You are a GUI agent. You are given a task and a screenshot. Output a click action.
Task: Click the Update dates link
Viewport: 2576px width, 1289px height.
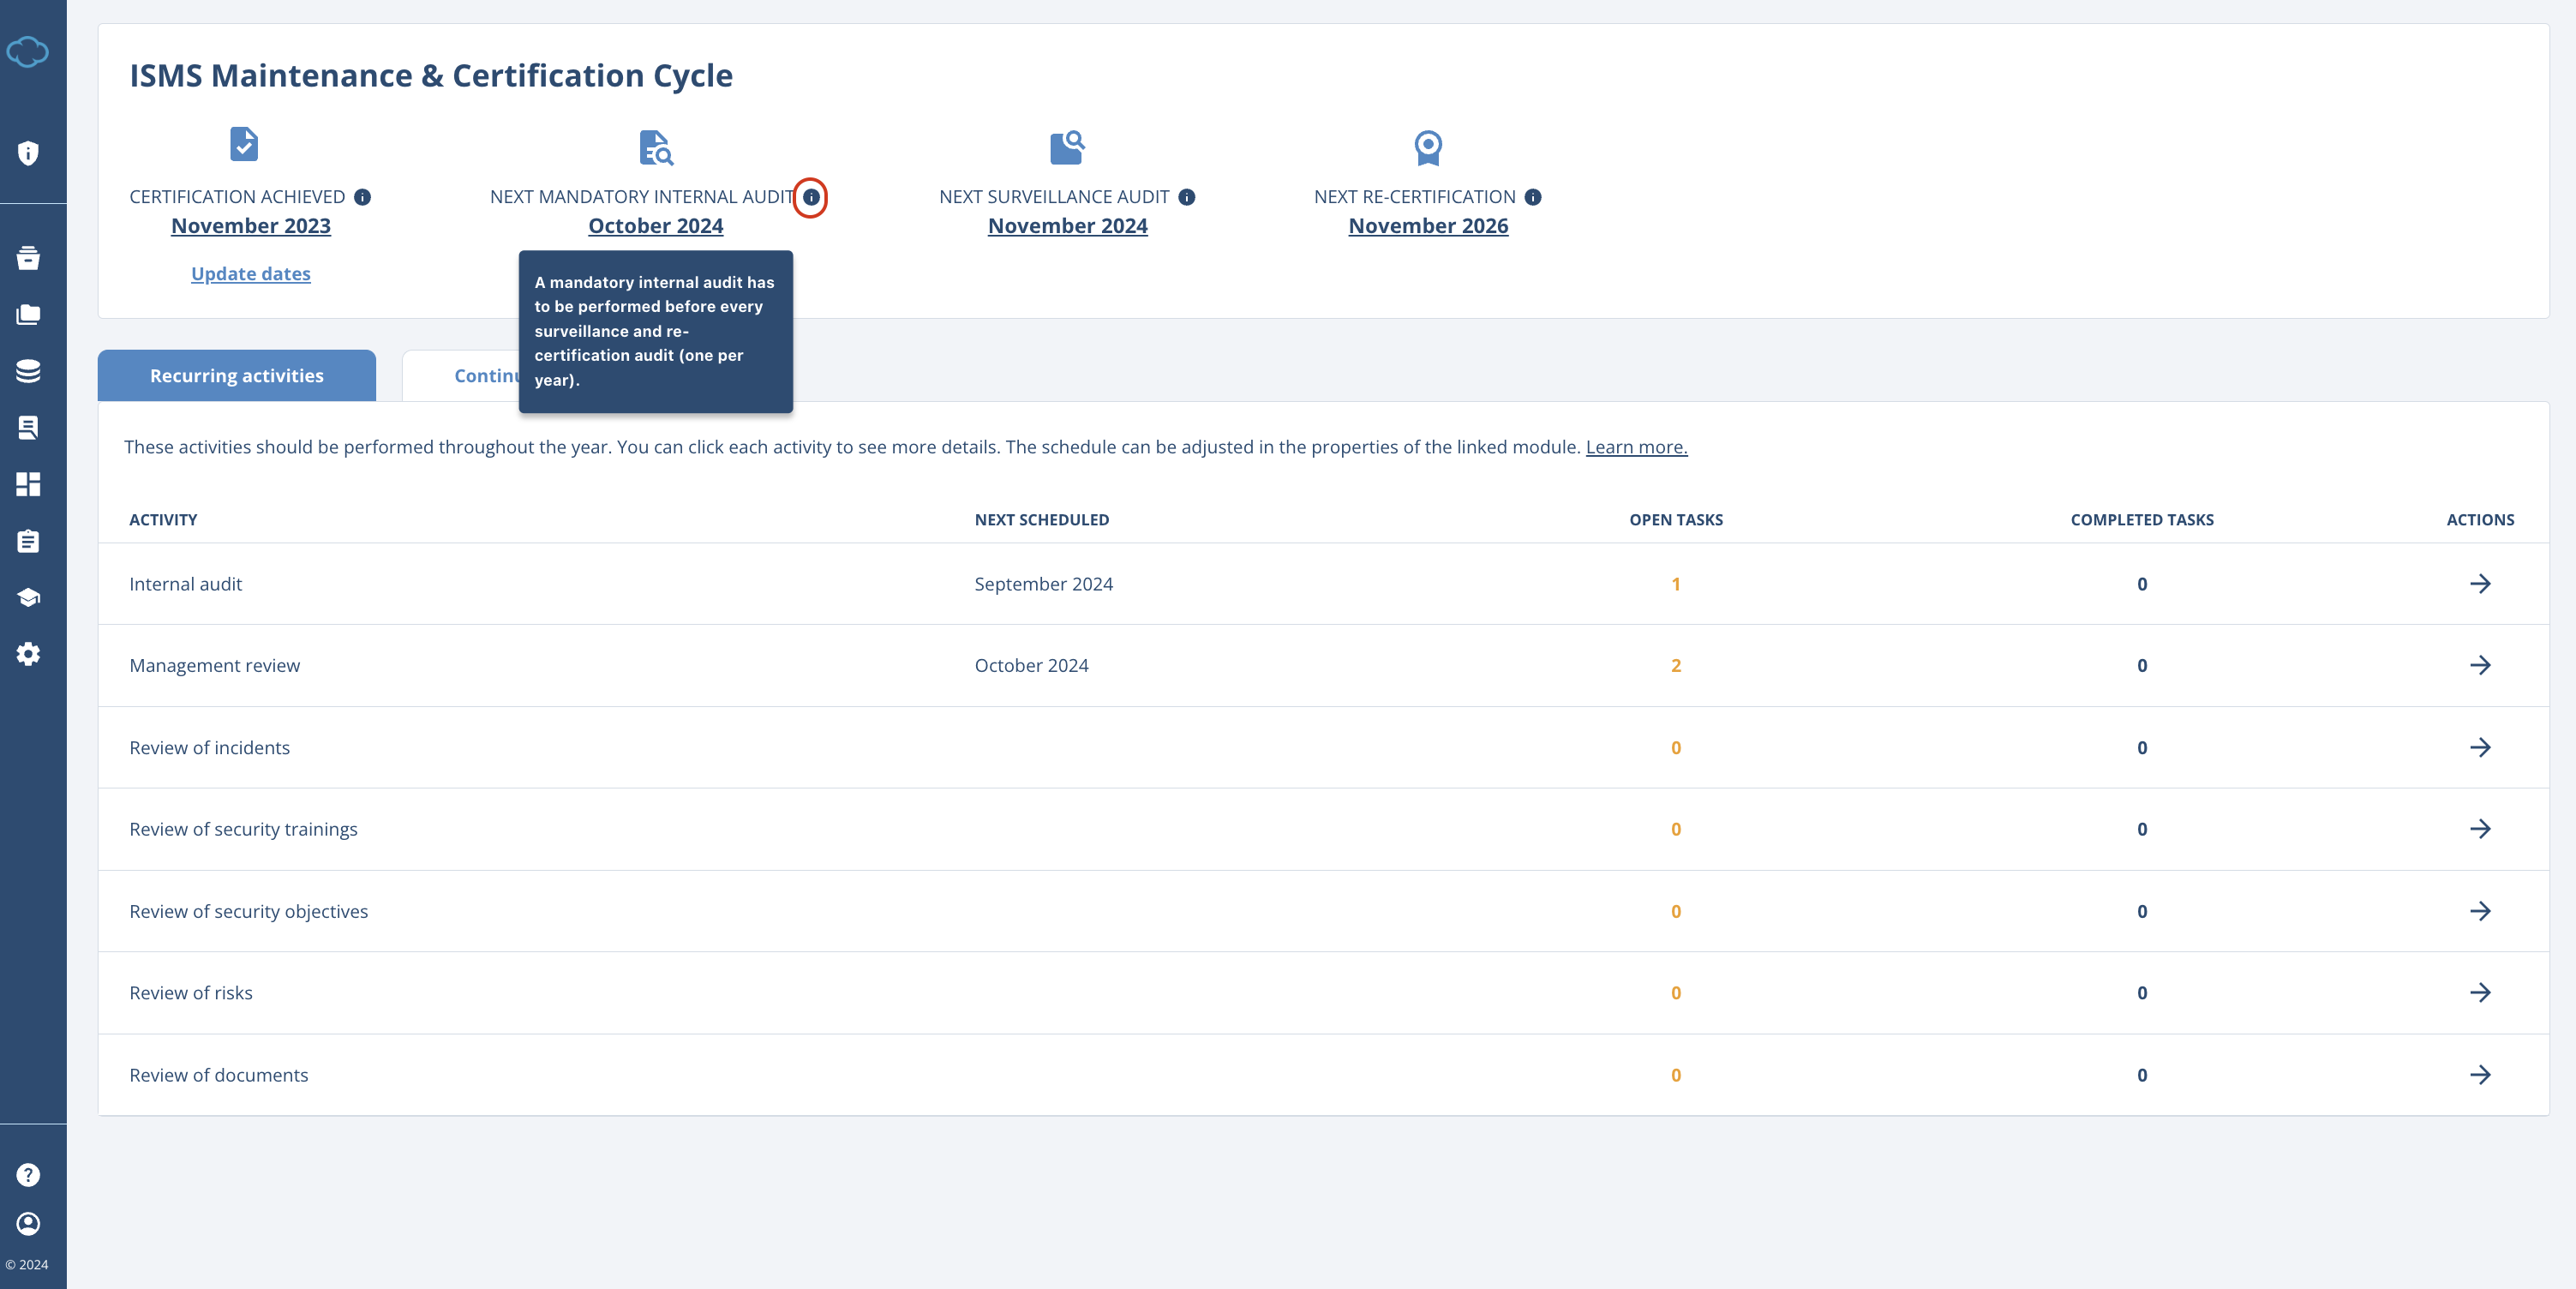(250, 273)
